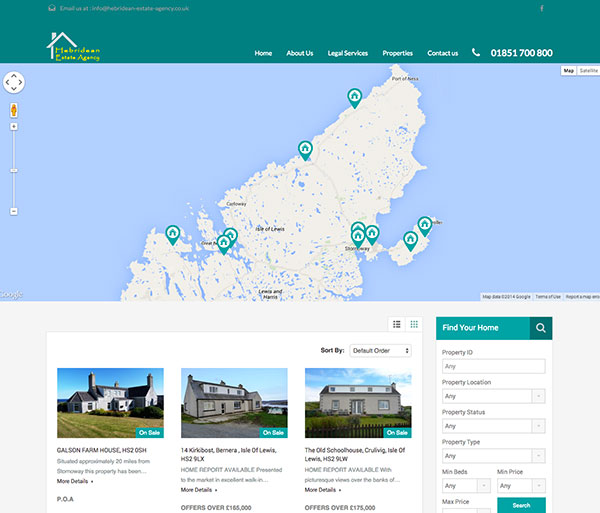Open the About Us page
Screen dimensions: 600x513
point(300,53)
